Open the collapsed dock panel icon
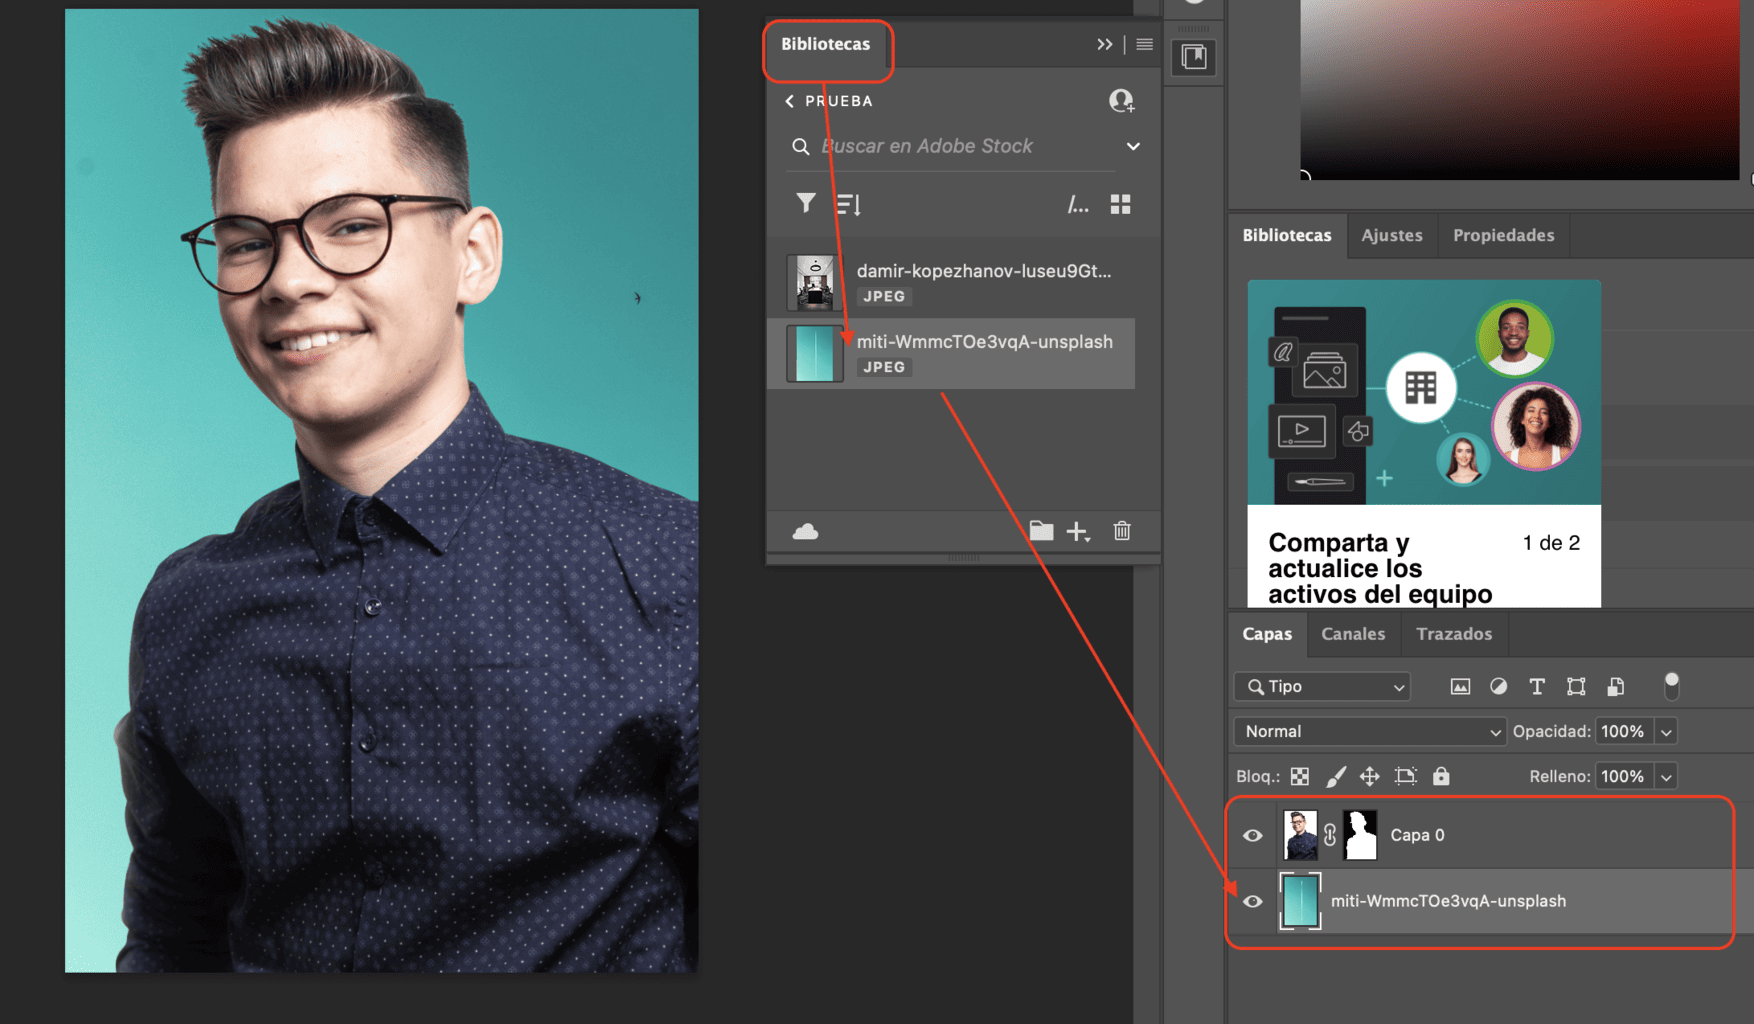This screenshot has width=1754, height=1024. pos(1194,57)
